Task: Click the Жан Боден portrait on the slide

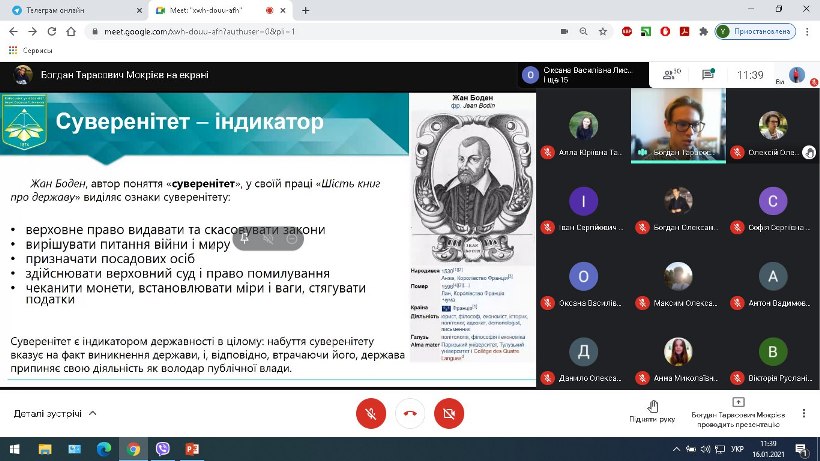Action: (472, 186)
